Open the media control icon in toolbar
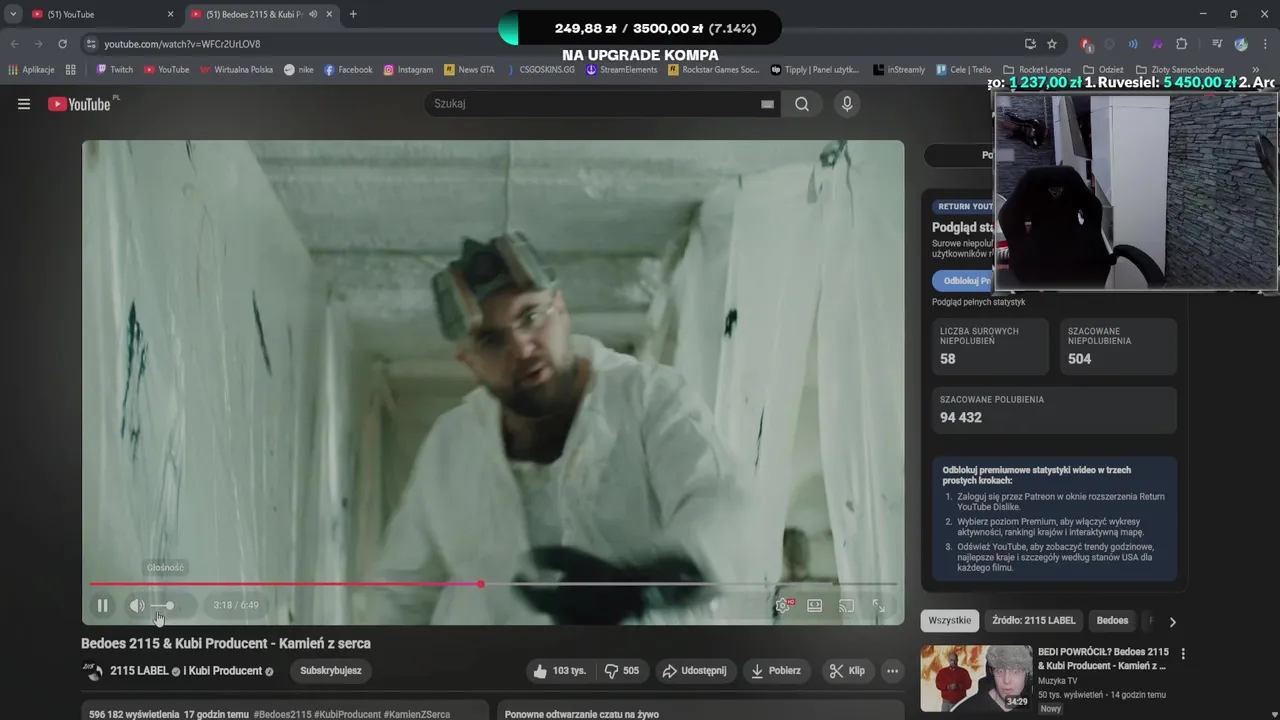 tap(1217, 44)
